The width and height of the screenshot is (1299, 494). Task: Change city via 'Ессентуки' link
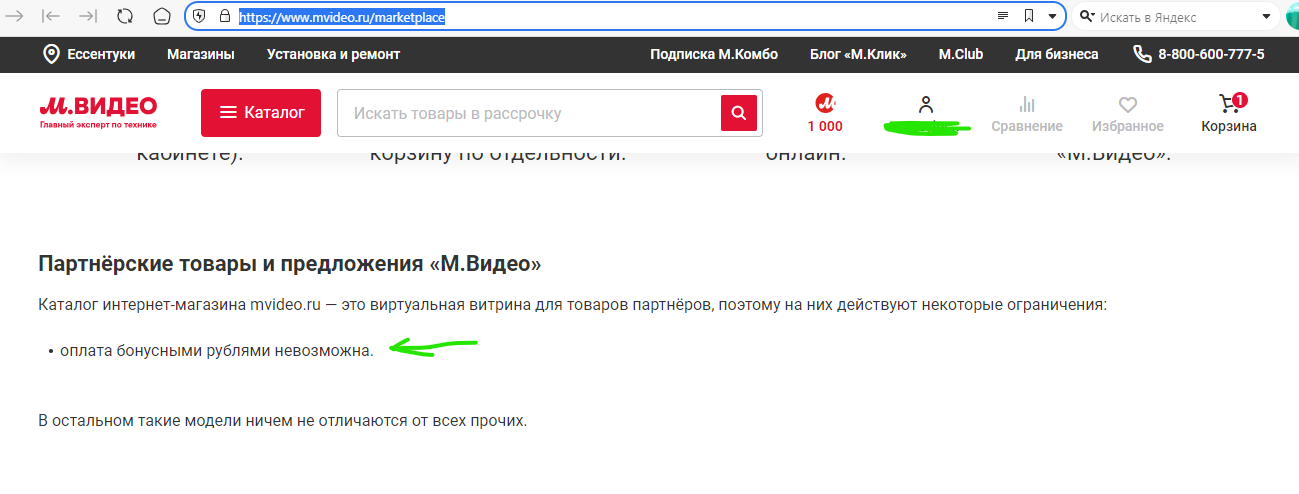101,55
